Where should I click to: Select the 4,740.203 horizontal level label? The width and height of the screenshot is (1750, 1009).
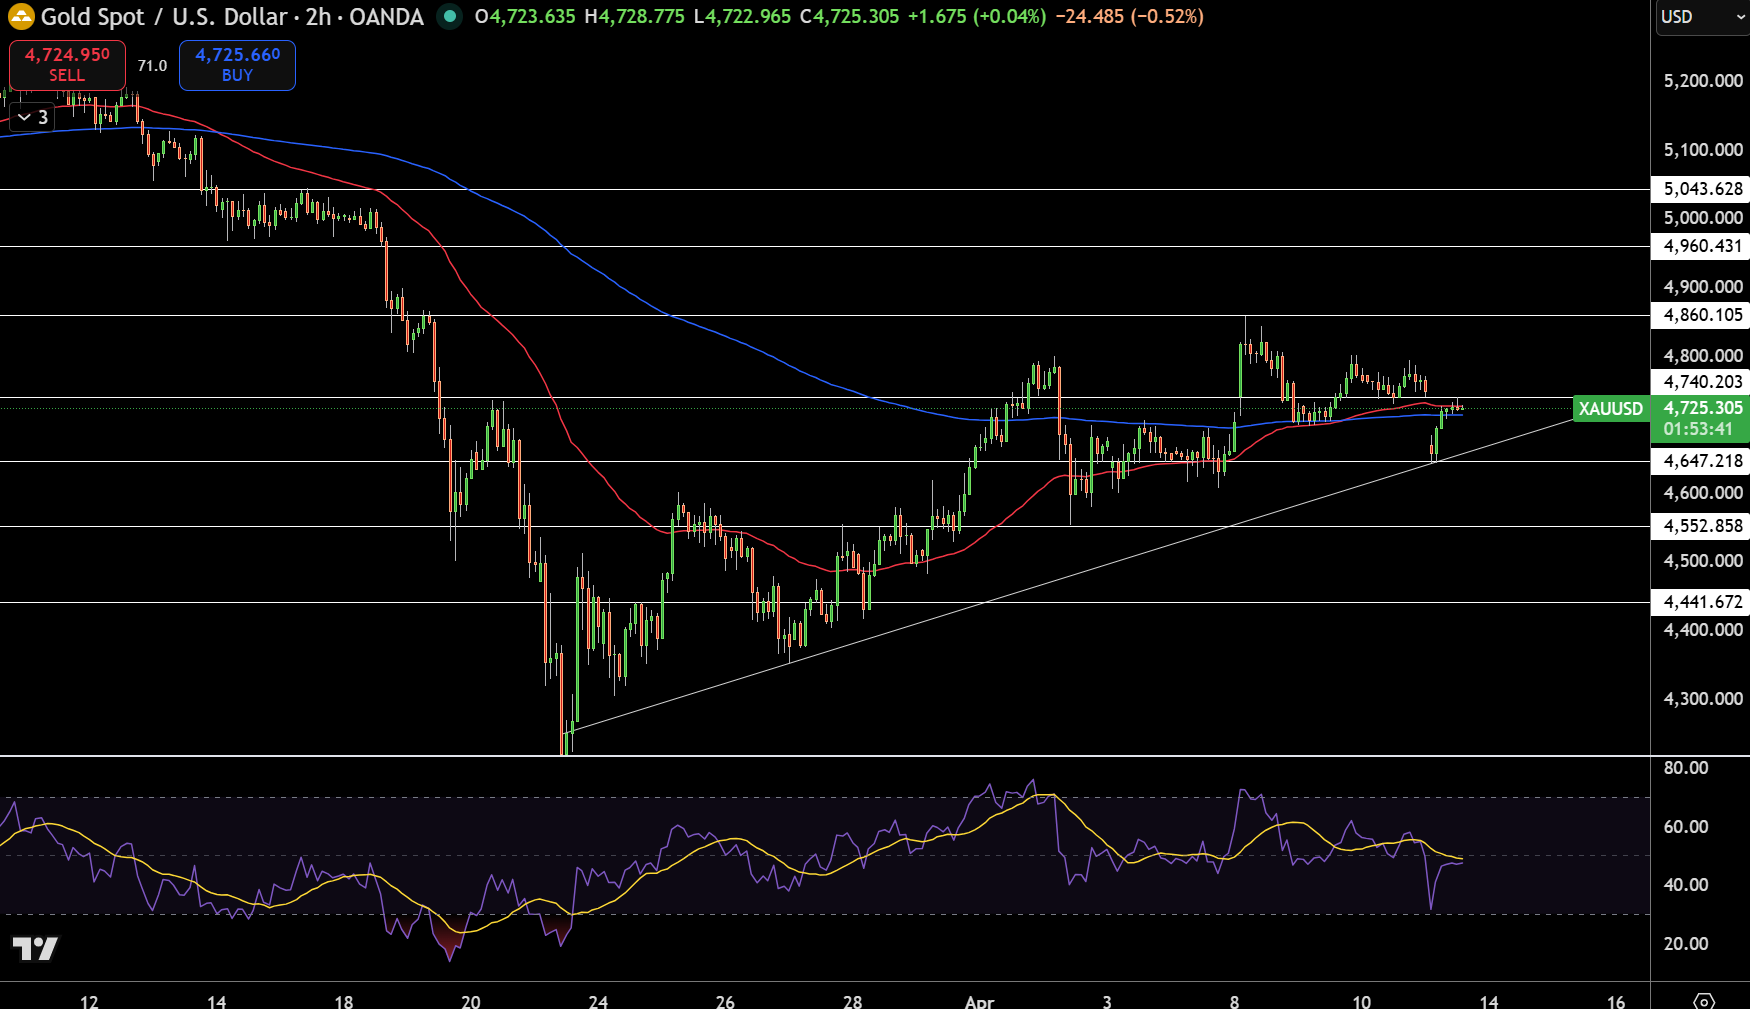(1702, 381)
